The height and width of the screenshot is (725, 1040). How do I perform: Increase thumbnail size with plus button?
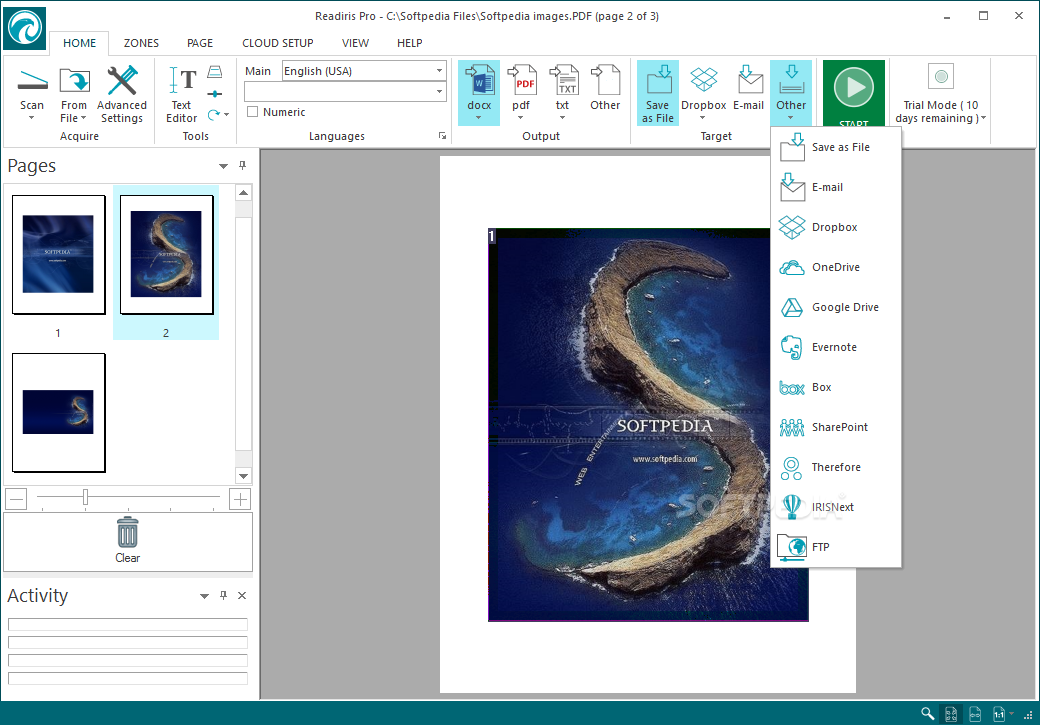(239, 499)
